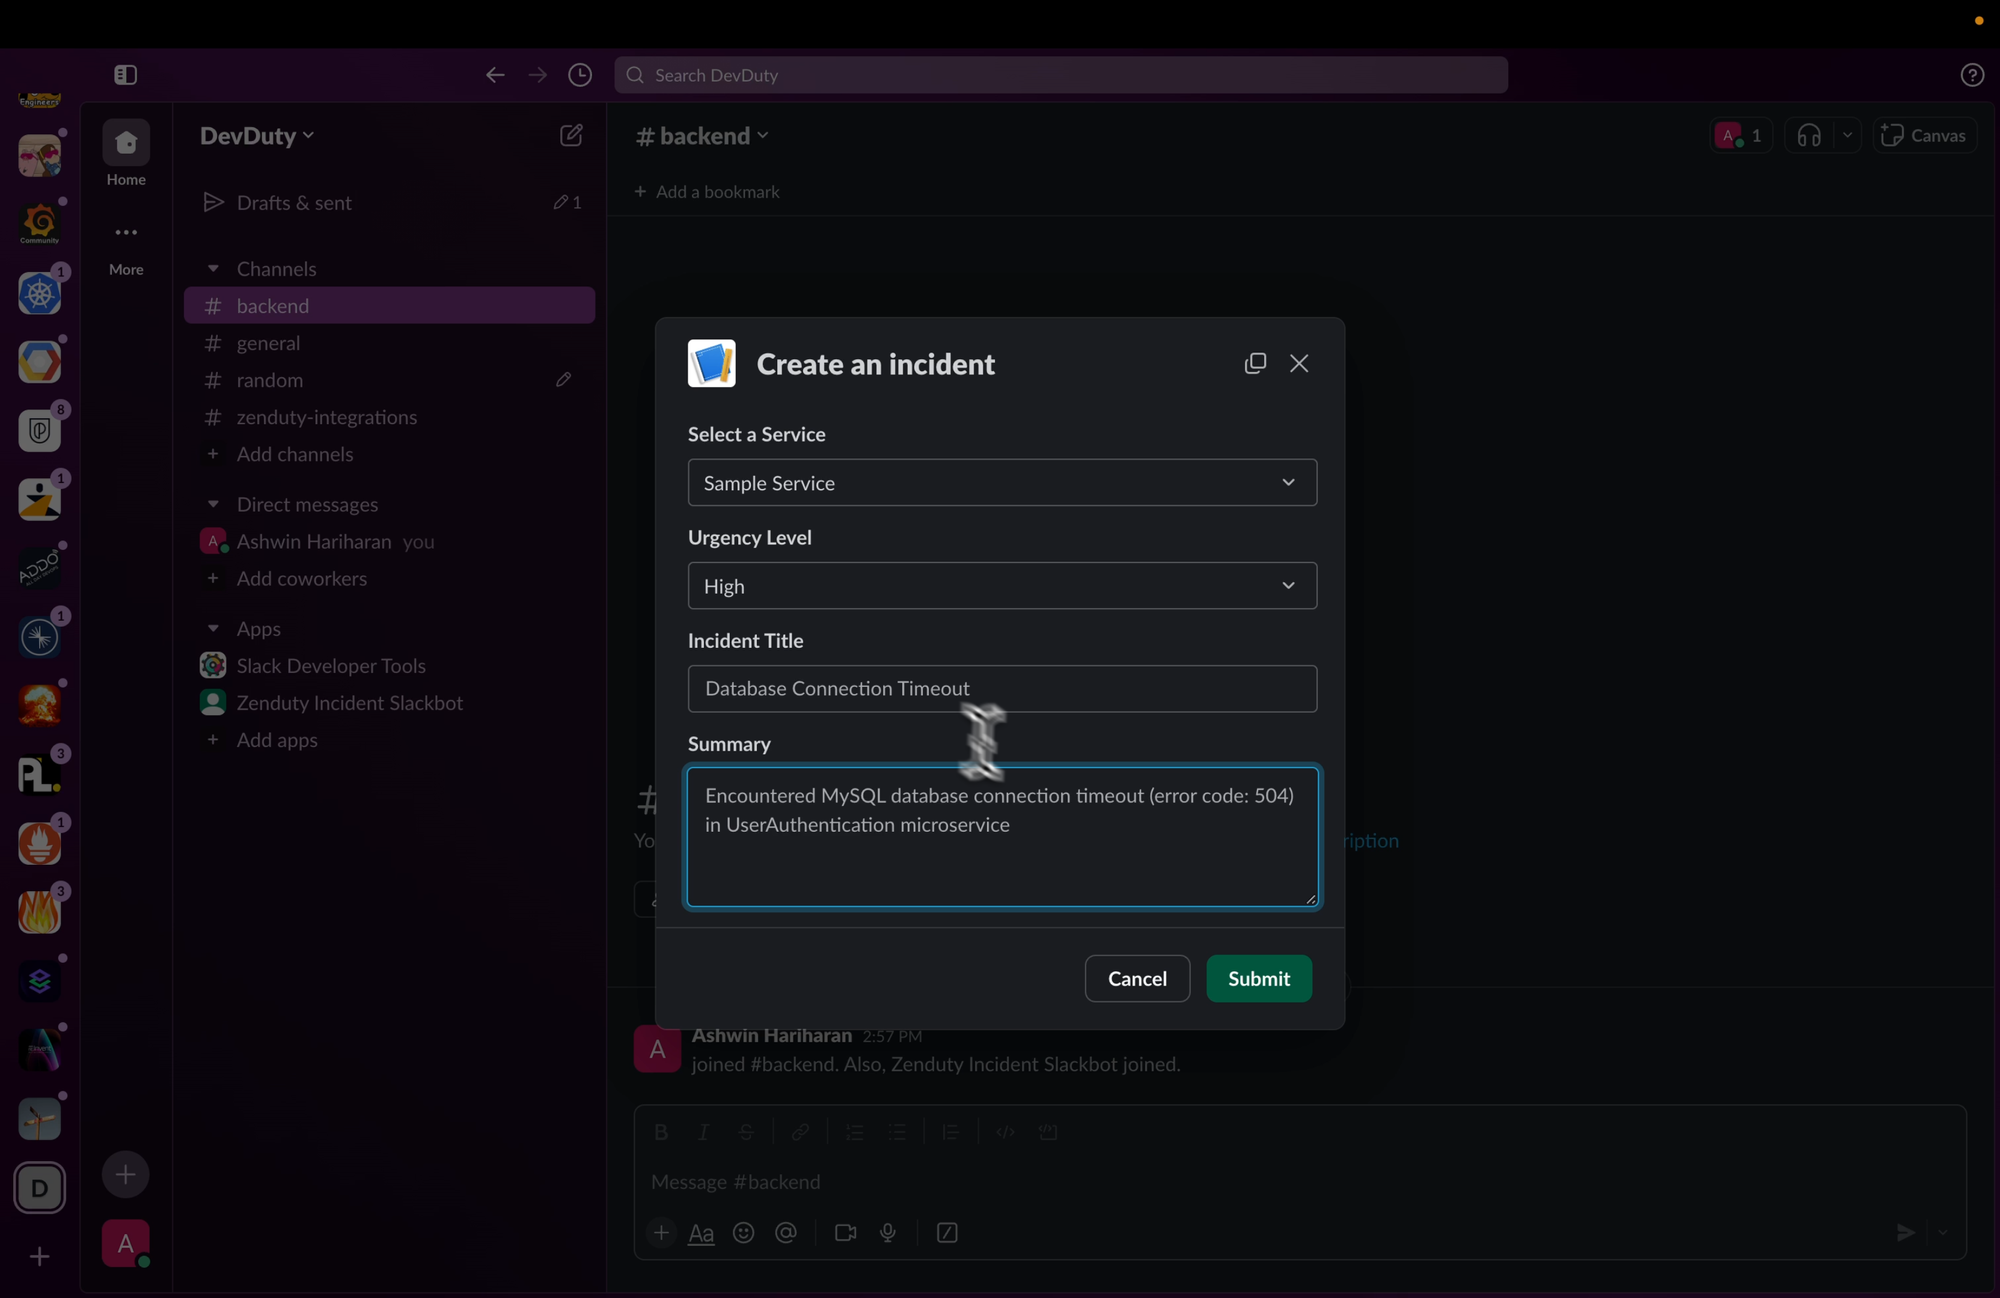The width and height of the screenshot is (2000, 1298).
Task: Click the code block icon
Action: tap(1048, 1132)
